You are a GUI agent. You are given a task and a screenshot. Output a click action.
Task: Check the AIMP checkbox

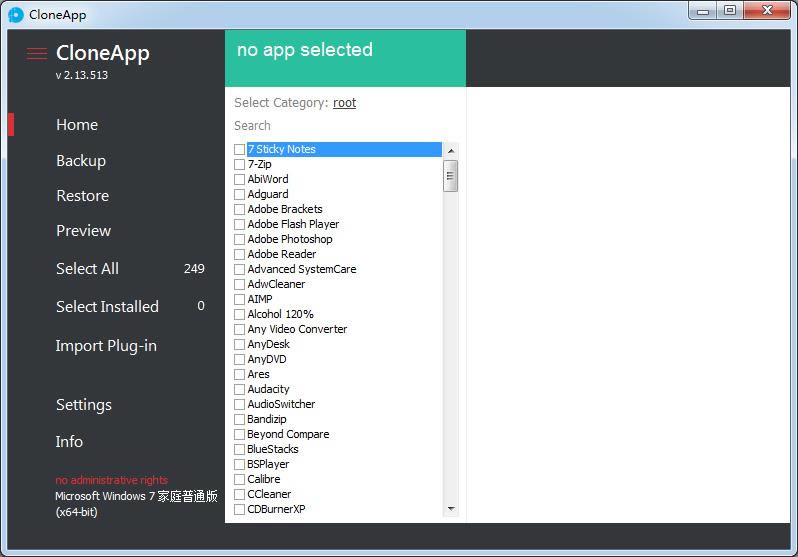tap(239, 299)
